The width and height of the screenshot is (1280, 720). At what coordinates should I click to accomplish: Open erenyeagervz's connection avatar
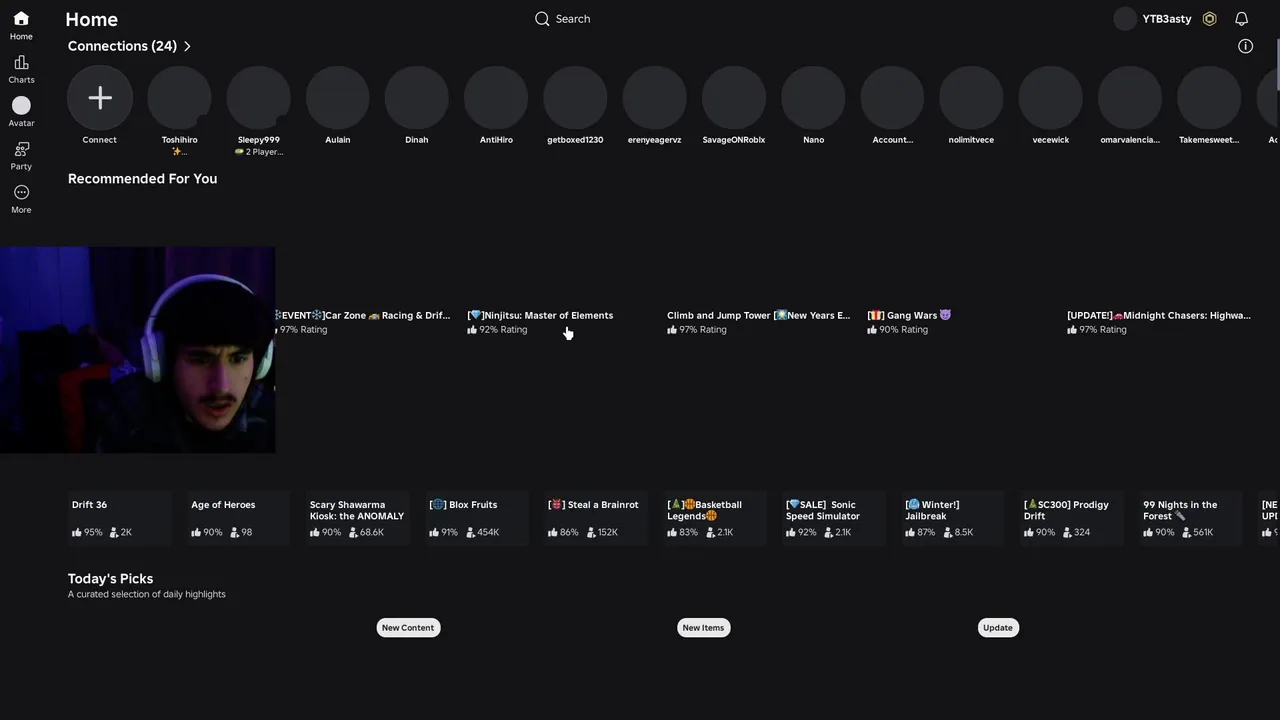655,98
